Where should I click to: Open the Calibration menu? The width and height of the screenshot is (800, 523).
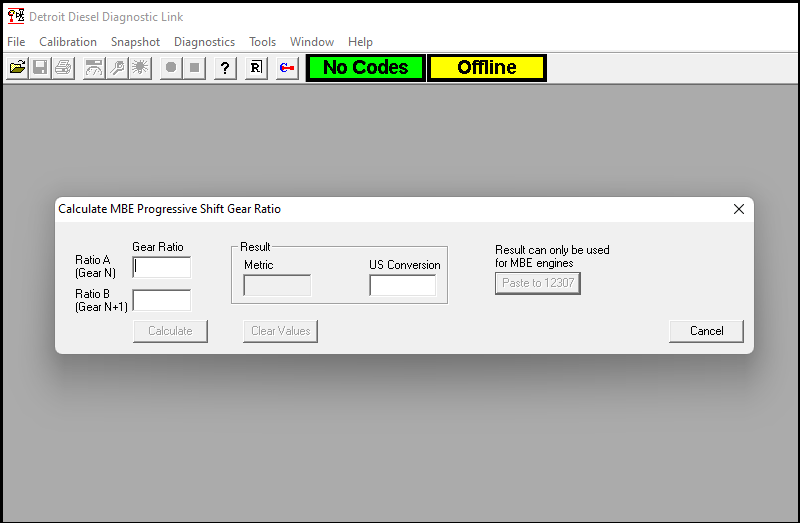(x=68, y=42)
